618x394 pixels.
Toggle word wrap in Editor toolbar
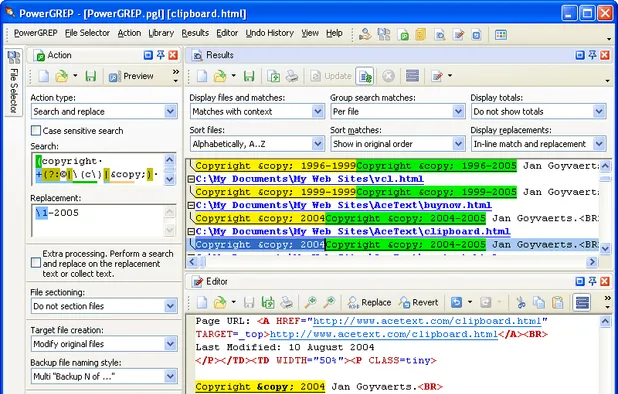(582, 303)
